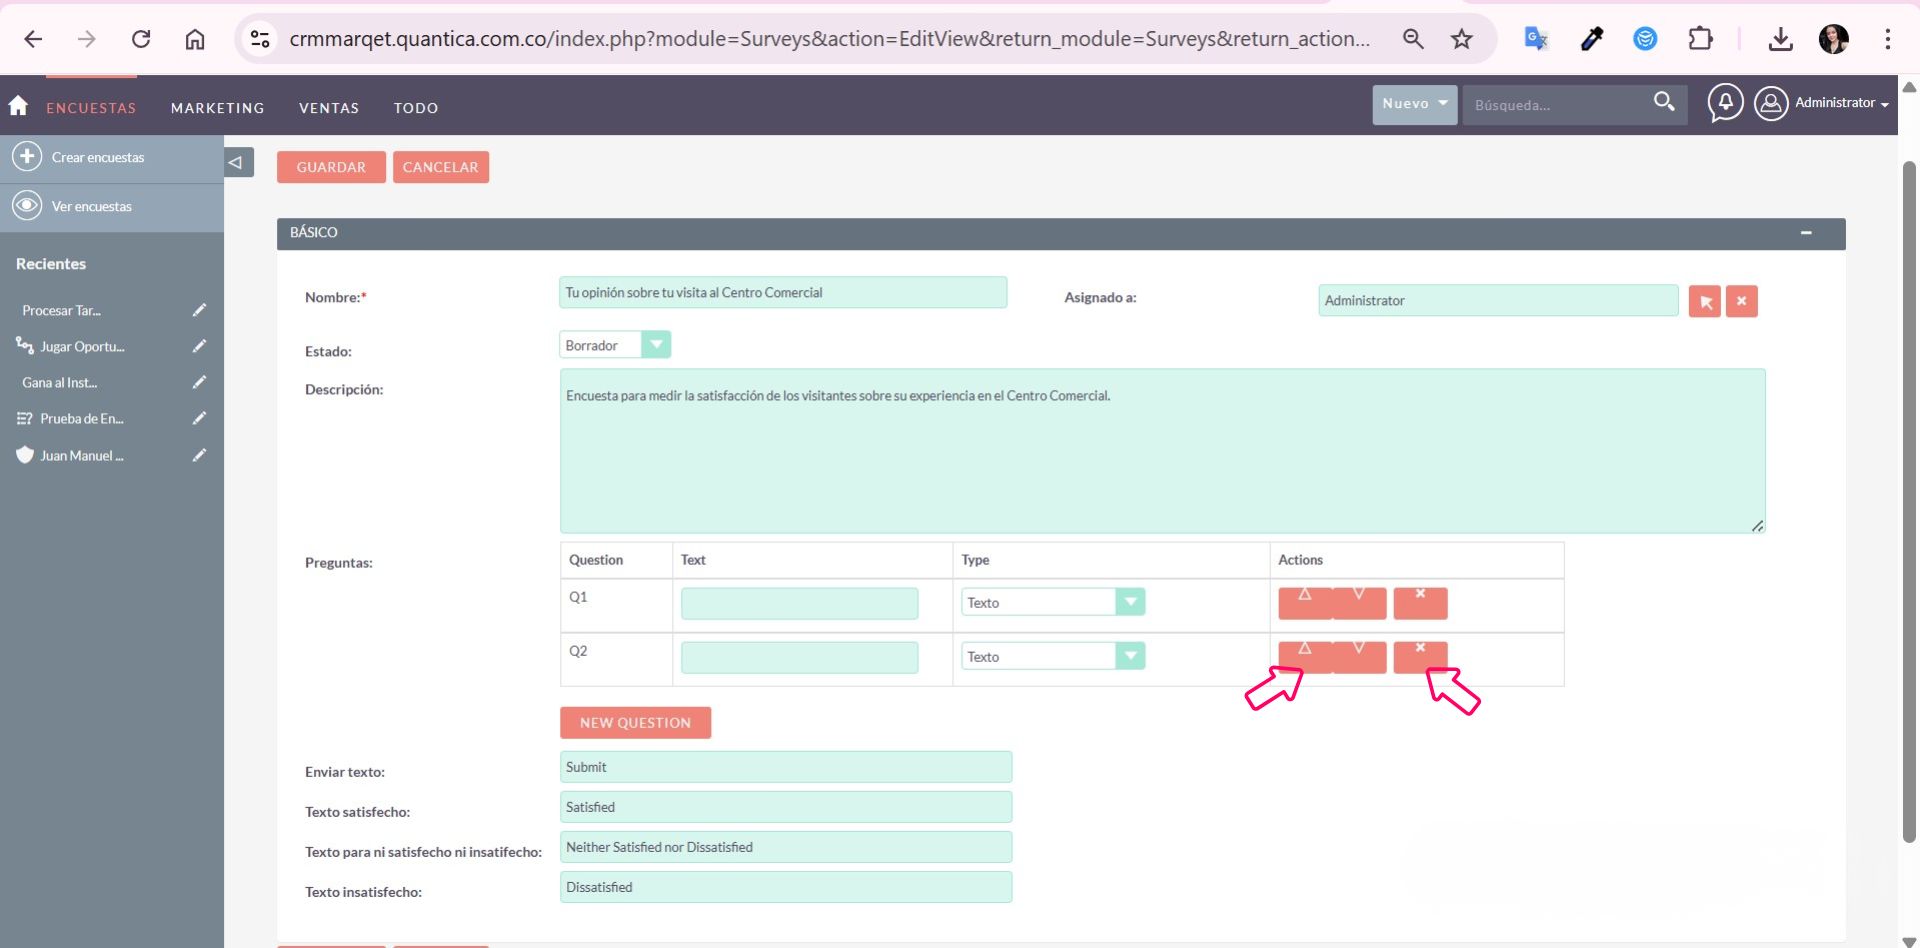This screenshot has height=948, width=1920.
Task: Open the Estado dropdown showing Borrador
Action: 614,345
